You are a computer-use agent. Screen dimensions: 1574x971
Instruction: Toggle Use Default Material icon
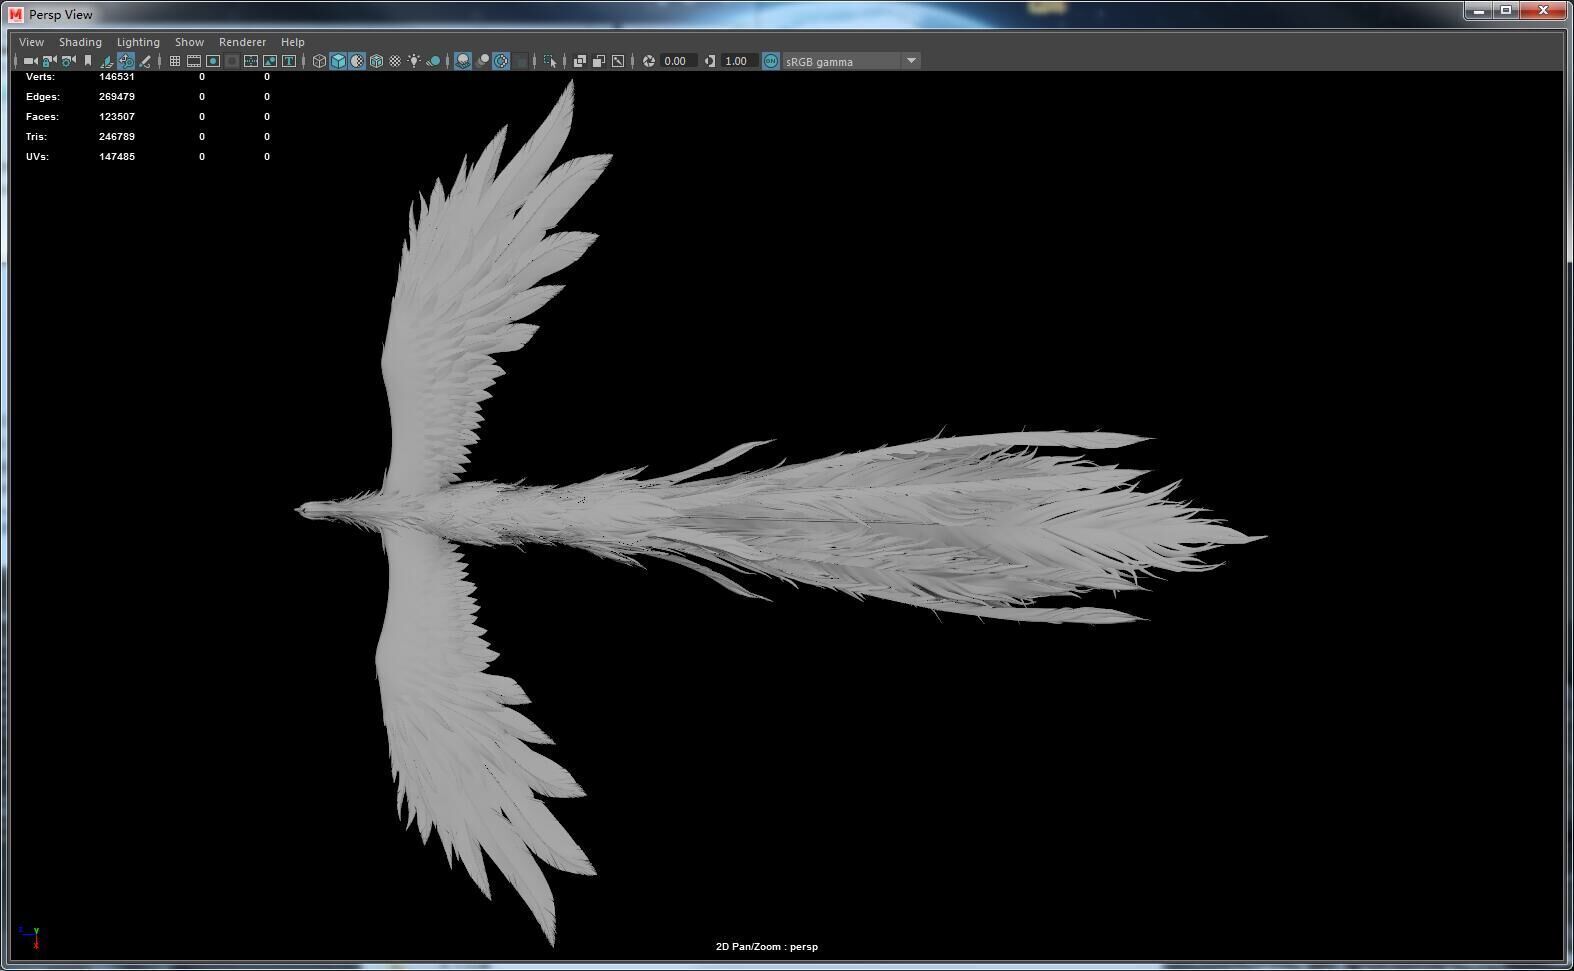point(357,61)
